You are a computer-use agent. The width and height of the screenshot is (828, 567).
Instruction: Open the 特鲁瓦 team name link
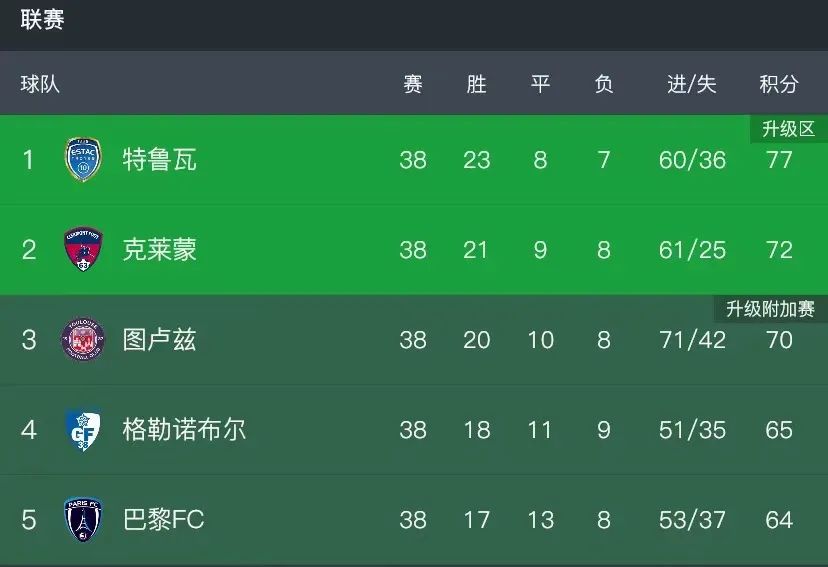tap(159, 160)
